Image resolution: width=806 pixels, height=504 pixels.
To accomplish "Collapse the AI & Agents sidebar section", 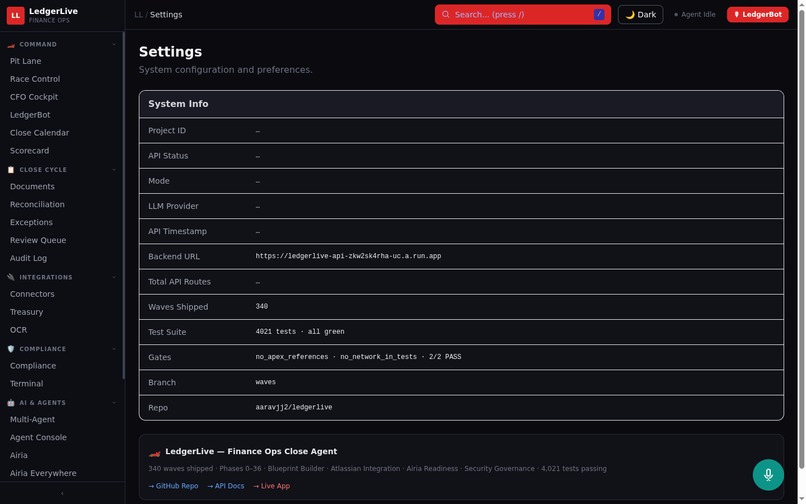I will click(x=114, y=403).
